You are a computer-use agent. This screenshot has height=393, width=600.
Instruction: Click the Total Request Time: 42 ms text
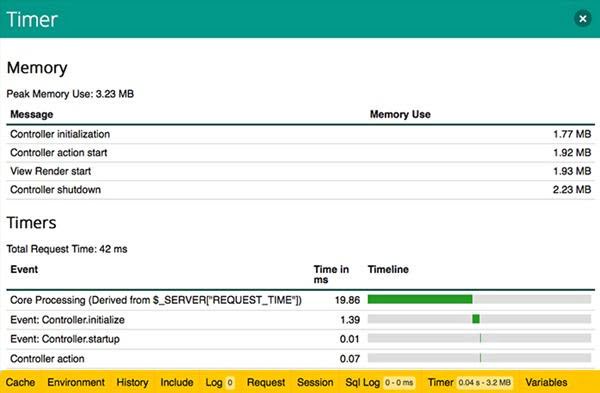tap(67, 249)
